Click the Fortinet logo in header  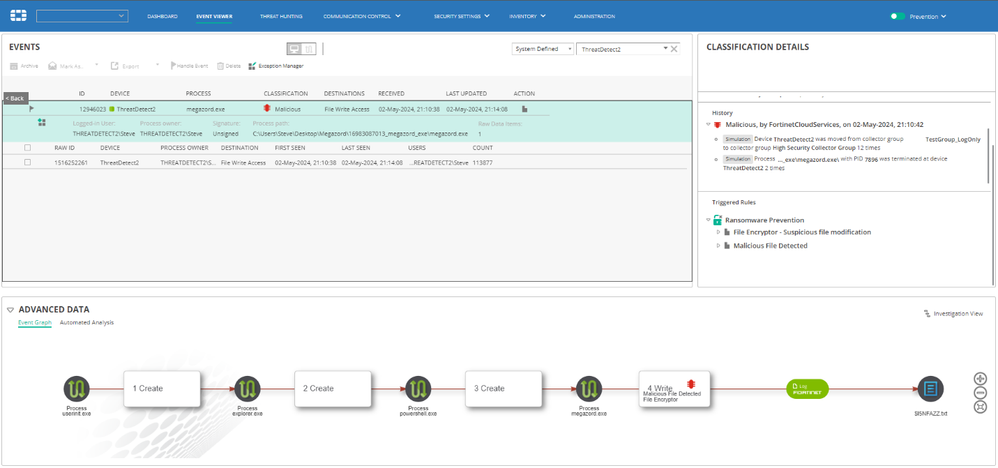pyautogui.click(x=18, y=16)
